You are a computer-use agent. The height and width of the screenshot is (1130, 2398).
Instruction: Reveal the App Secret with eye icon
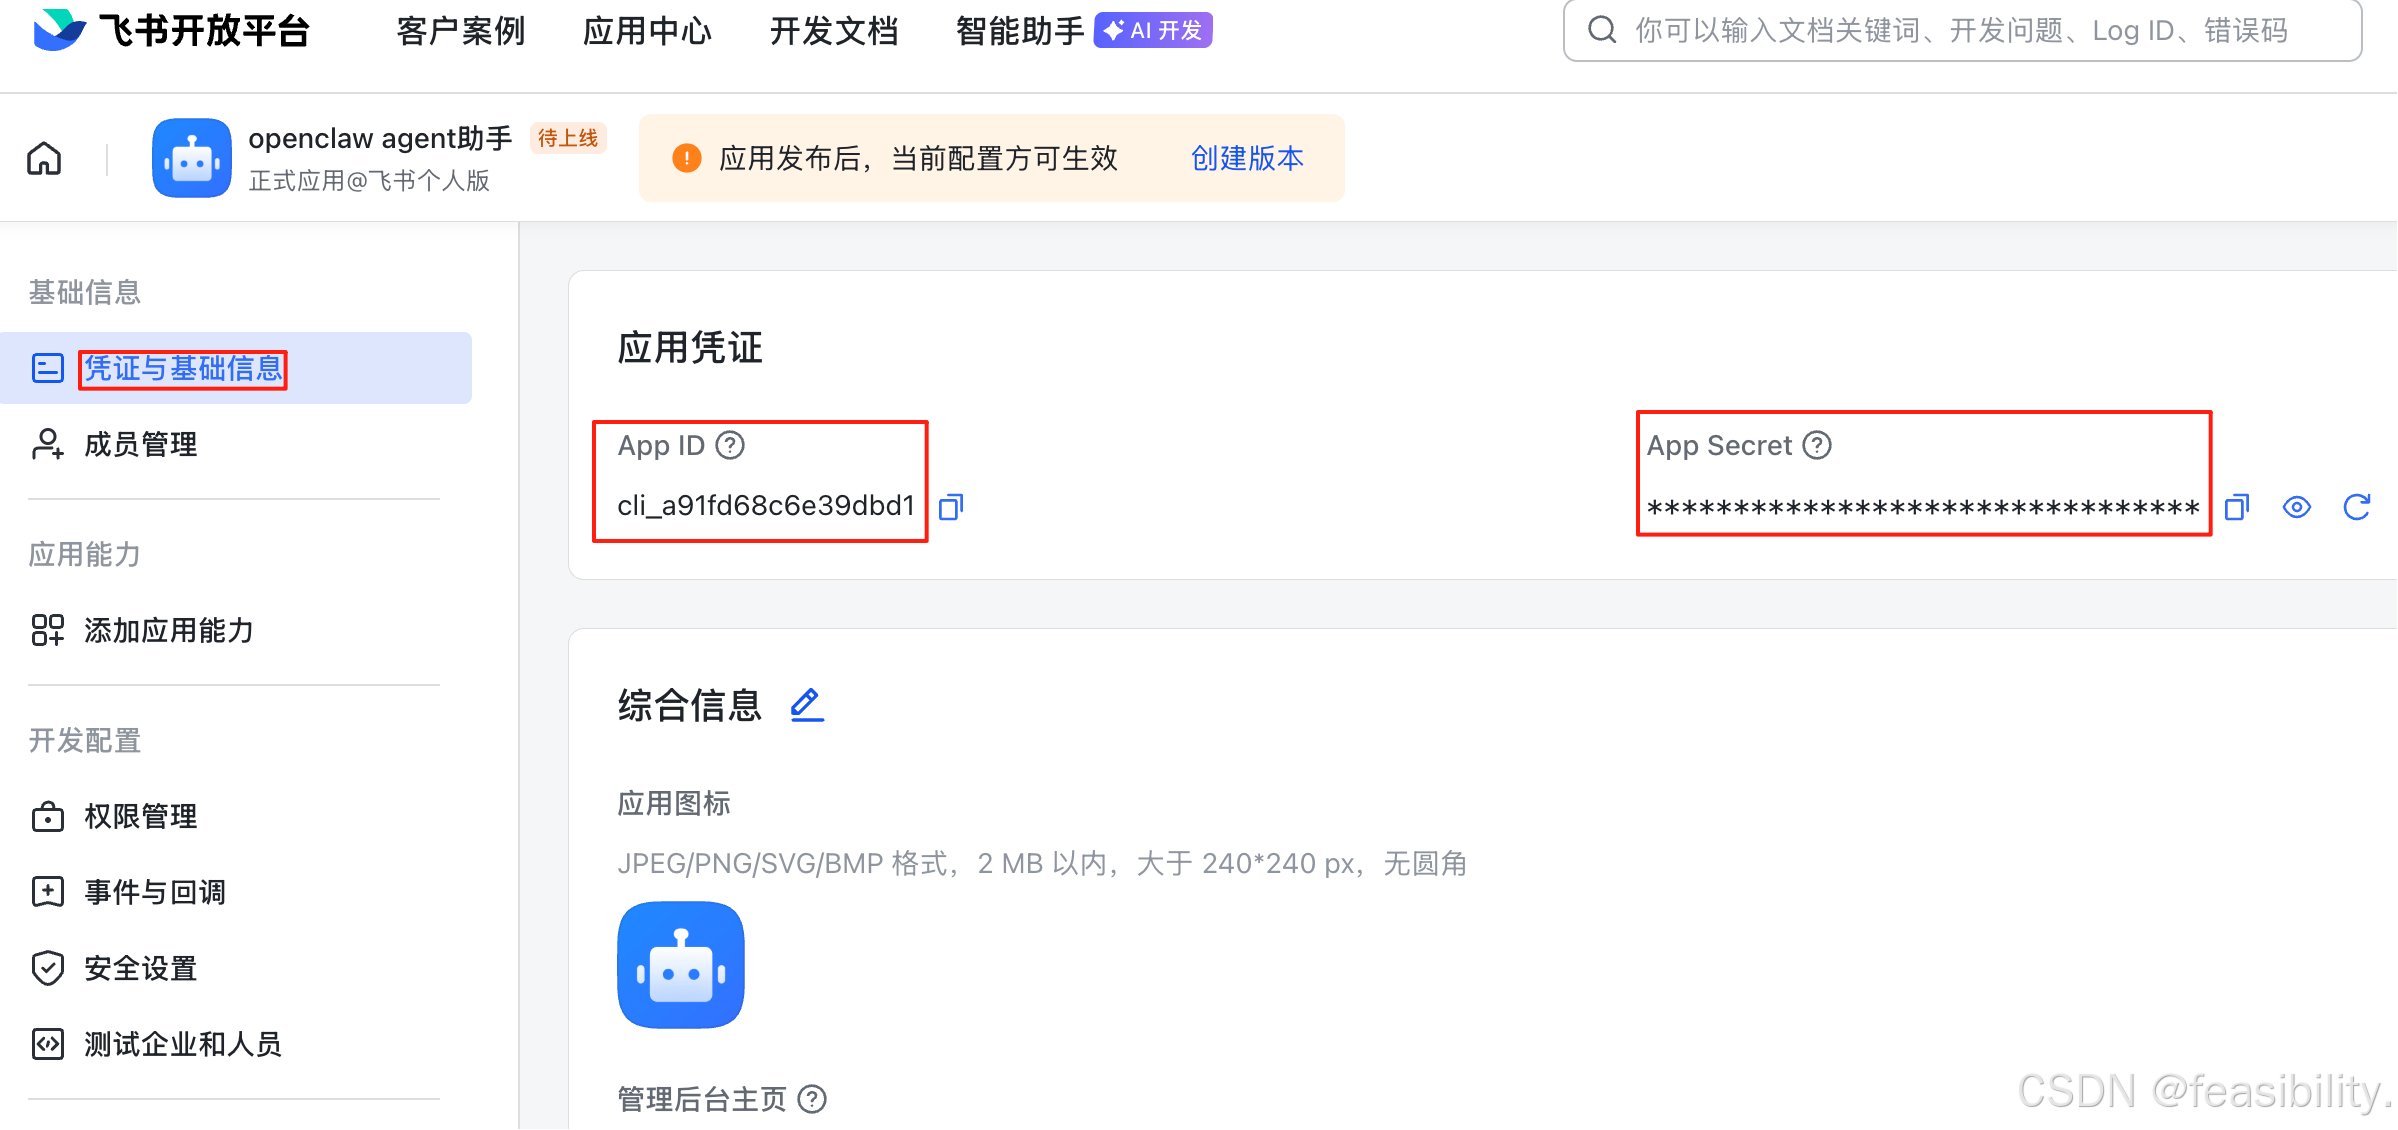[2296, 507]
